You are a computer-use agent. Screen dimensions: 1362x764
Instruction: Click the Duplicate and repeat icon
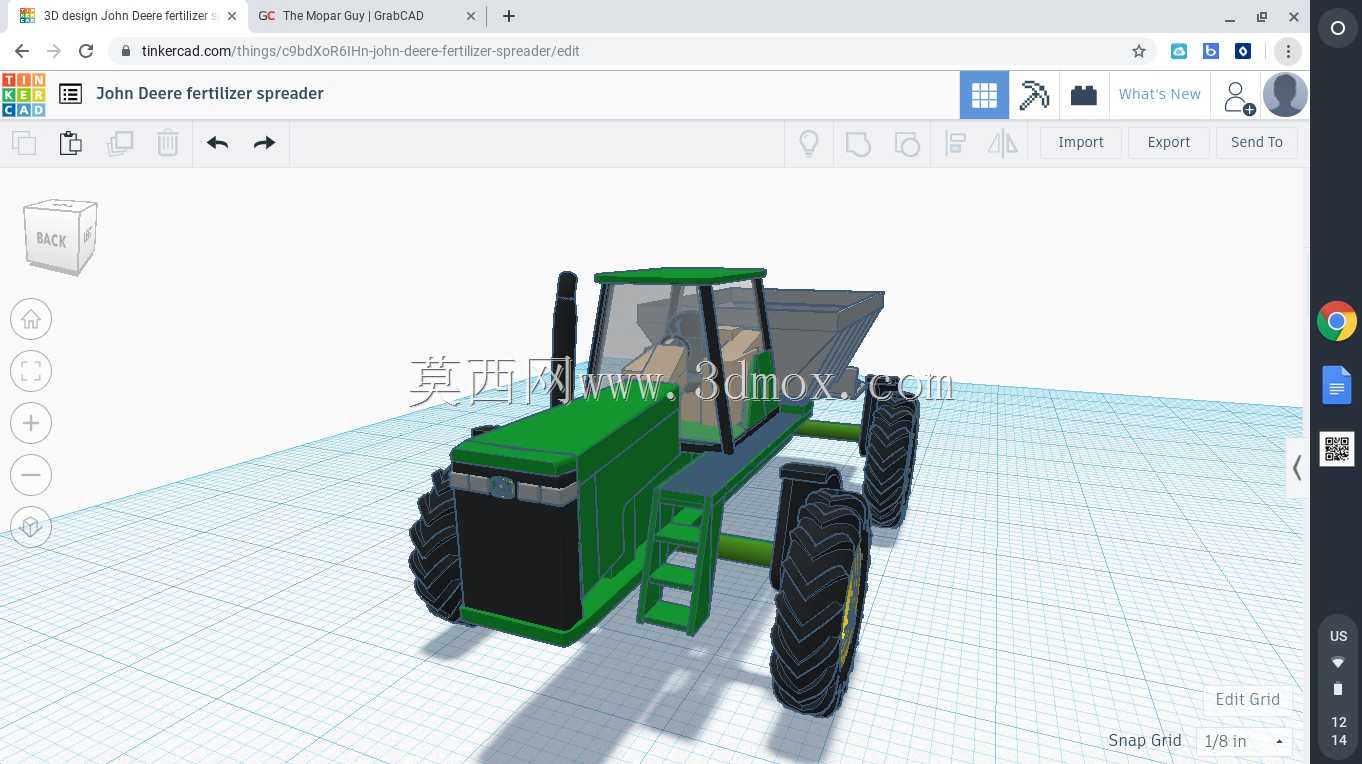tap(120, 143)
